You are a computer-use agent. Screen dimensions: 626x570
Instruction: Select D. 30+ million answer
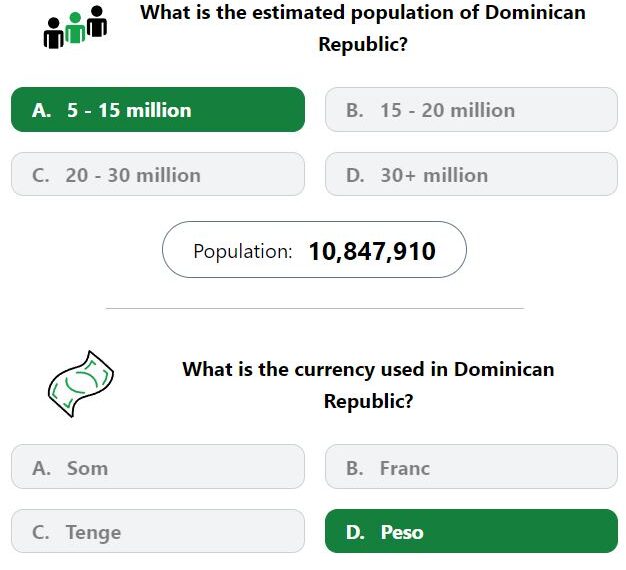(x=471, y=174)
